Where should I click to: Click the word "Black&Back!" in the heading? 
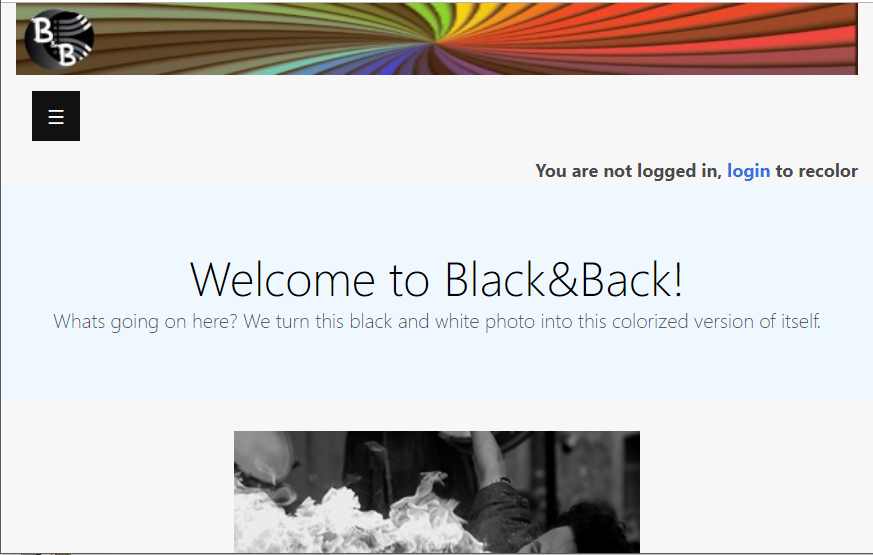point(563,279)
